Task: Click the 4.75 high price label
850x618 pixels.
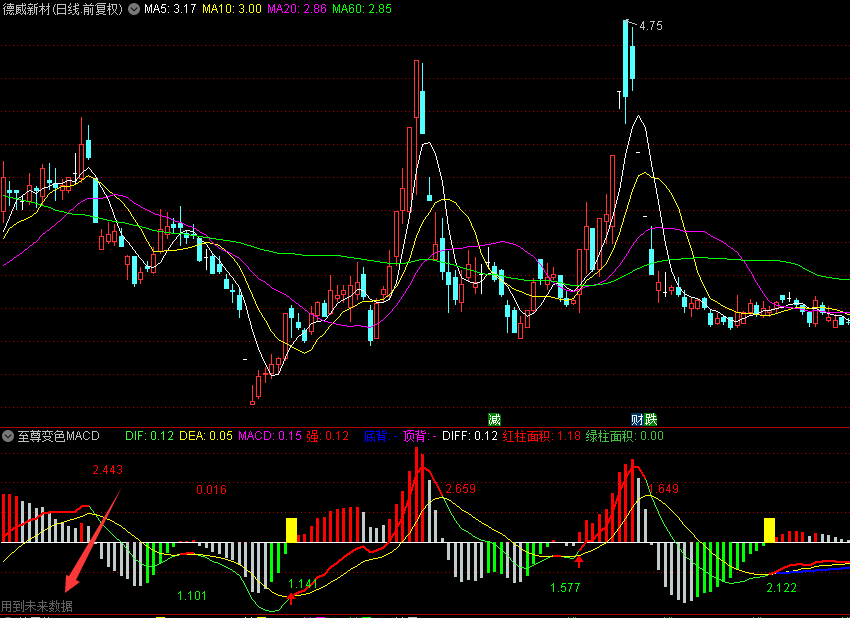Action: point(651,25)
